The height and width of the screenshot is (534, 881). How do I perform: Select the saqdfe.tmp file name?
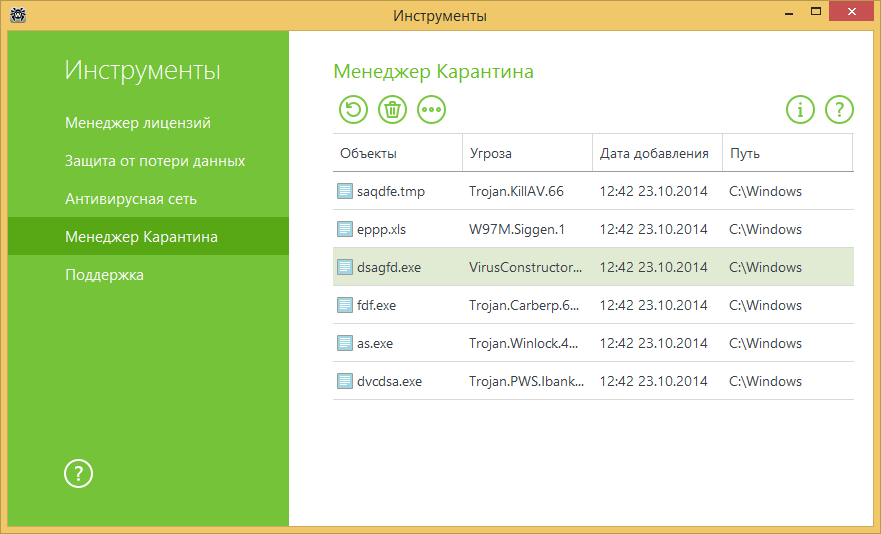click(390, 192)
